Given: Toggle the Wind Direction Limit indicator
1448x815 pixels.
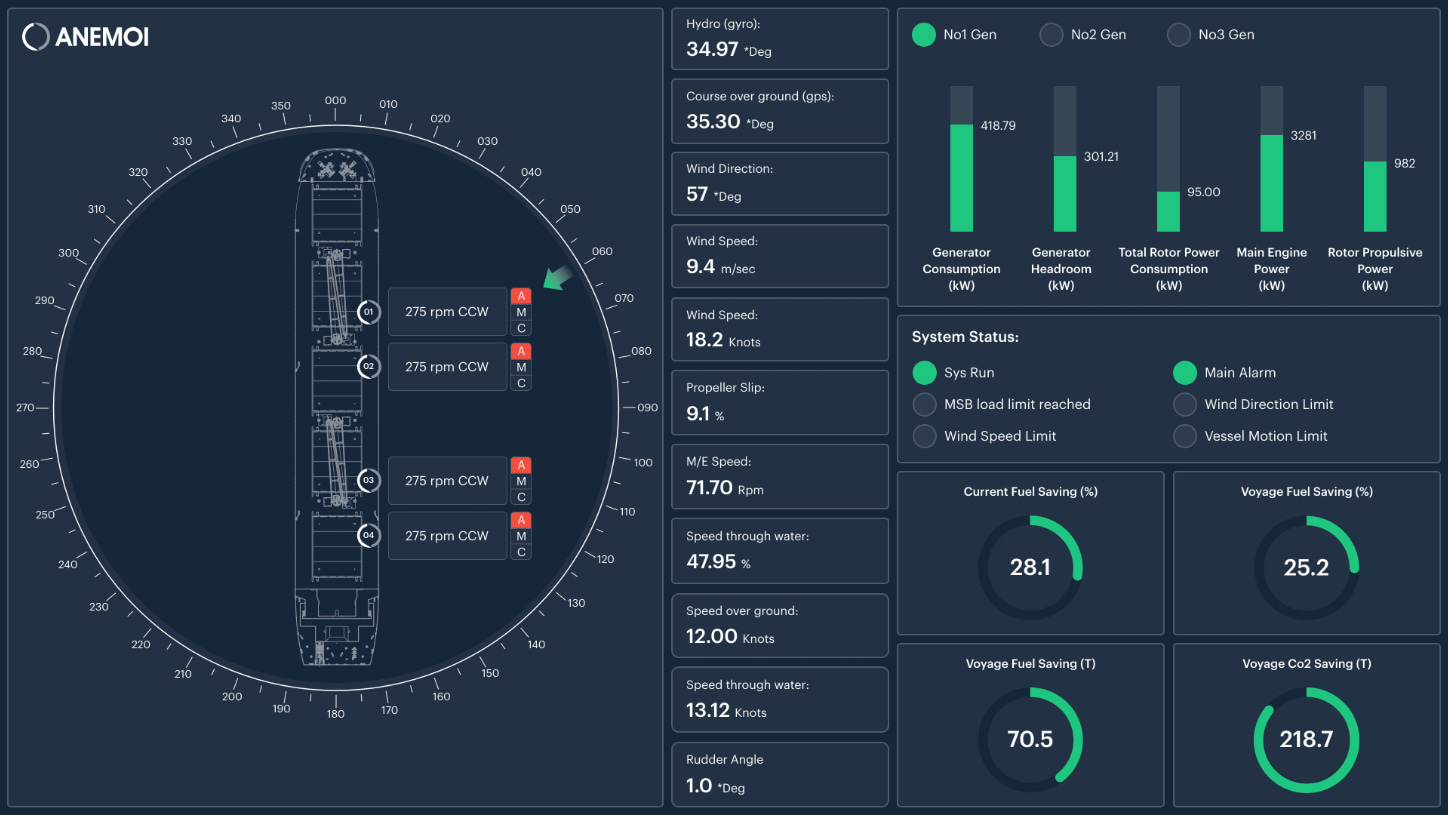Looking at the screenshot, I should (1184, 405).
